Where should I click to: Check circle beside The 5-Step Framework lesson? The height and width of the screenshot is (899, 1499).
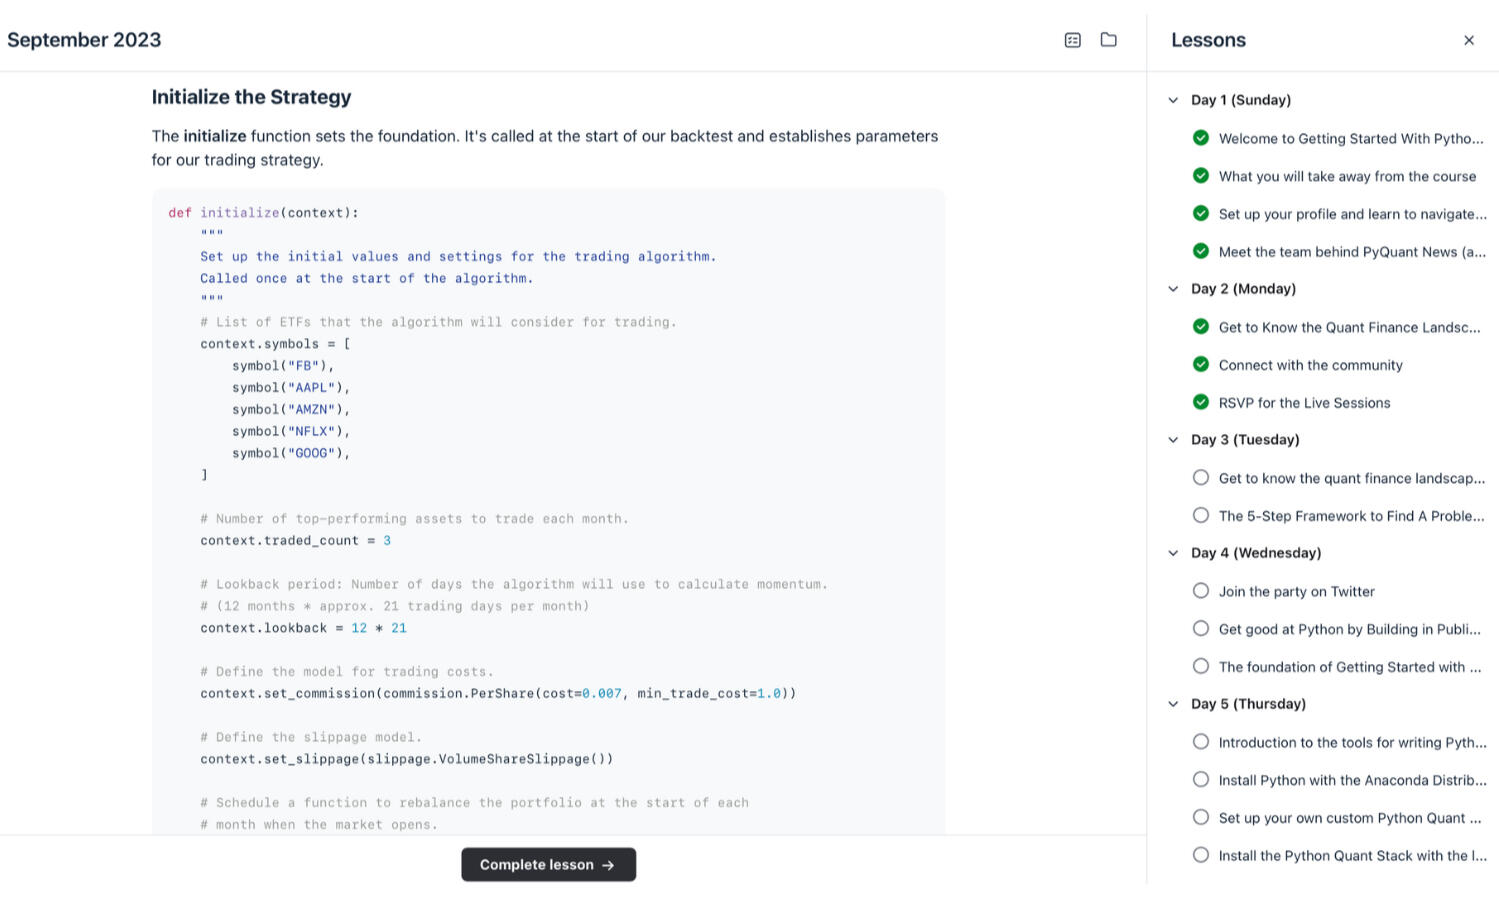(1200, 514)
